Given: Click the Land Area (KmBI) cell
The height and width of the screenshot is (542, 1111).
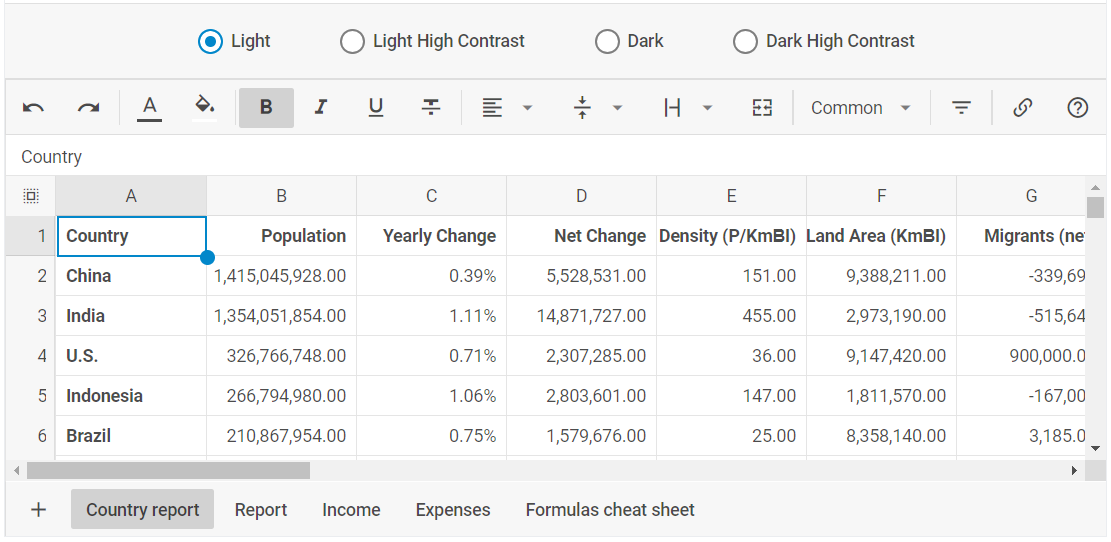Looking at the screenshot, I should coord(881,236).
